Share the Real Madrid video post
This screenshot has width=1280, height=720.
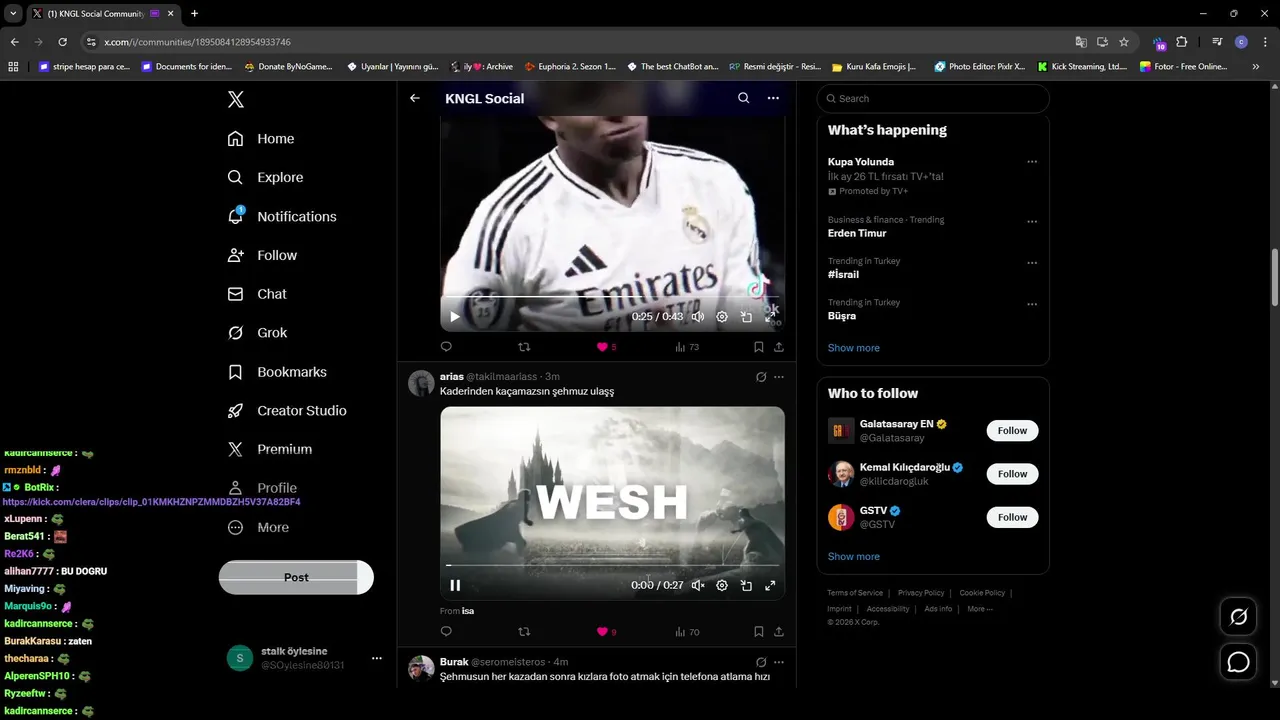pyautogui.click(x=779, y=347)
